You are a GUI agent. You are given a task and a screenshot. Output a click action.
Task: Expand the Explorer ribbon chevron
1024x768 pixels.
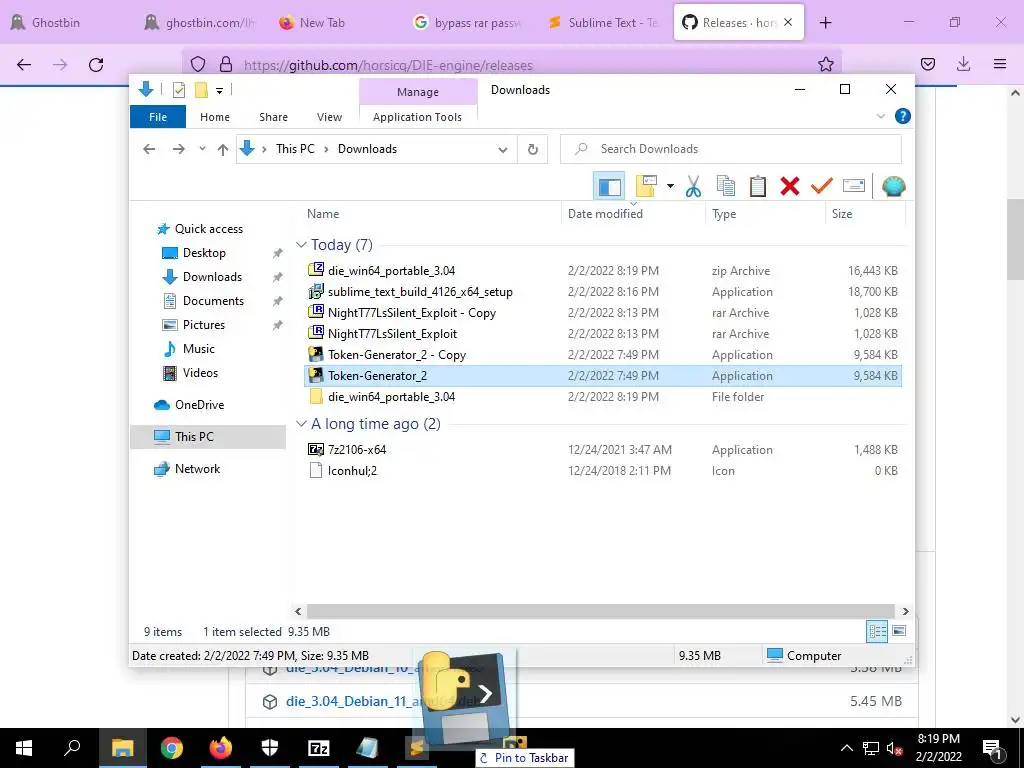tap(880, 116)
